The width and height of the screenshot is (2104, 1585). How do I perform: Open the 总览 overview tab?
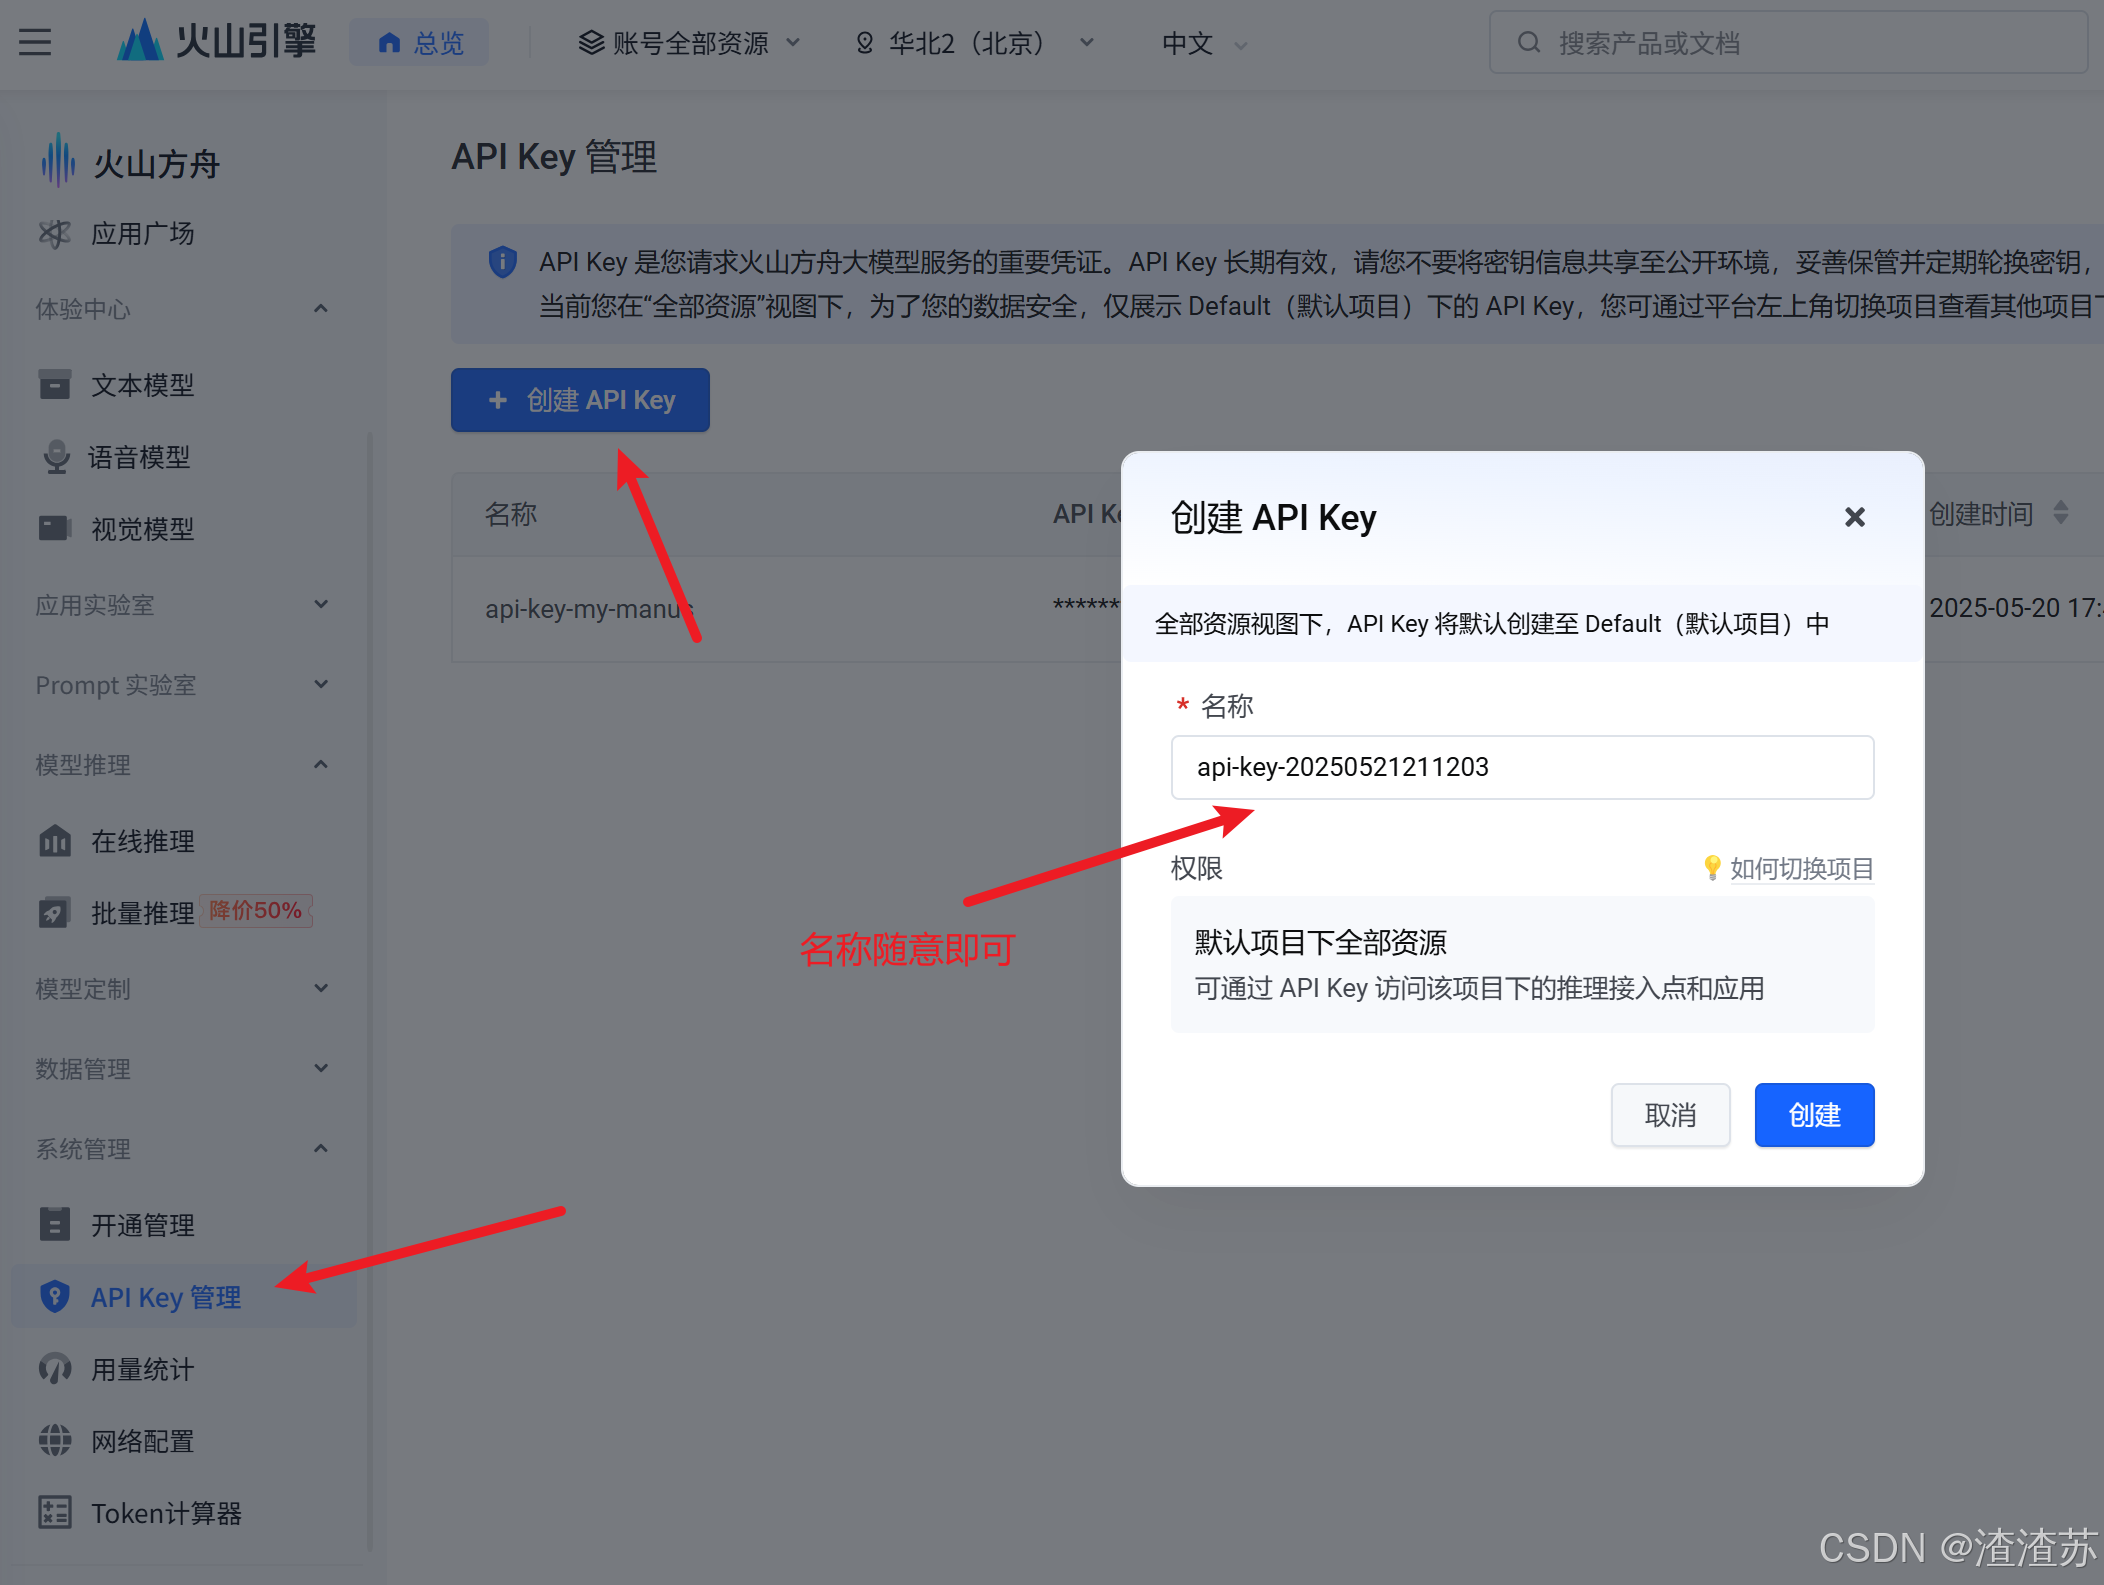click(420, 43)
